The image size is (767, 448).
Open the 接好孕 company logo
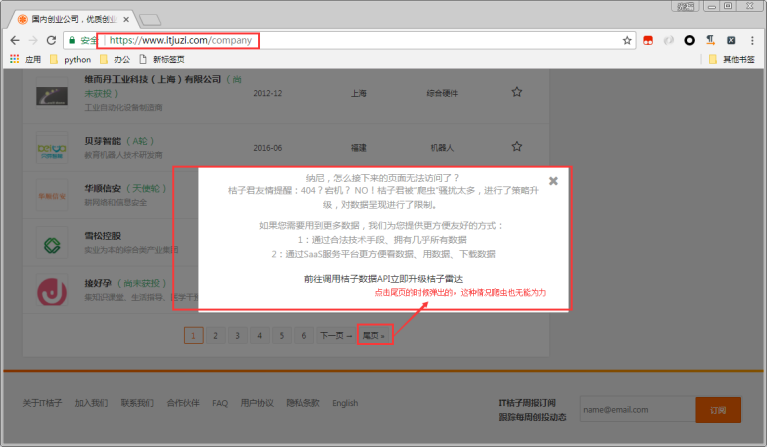coord(52,292)
